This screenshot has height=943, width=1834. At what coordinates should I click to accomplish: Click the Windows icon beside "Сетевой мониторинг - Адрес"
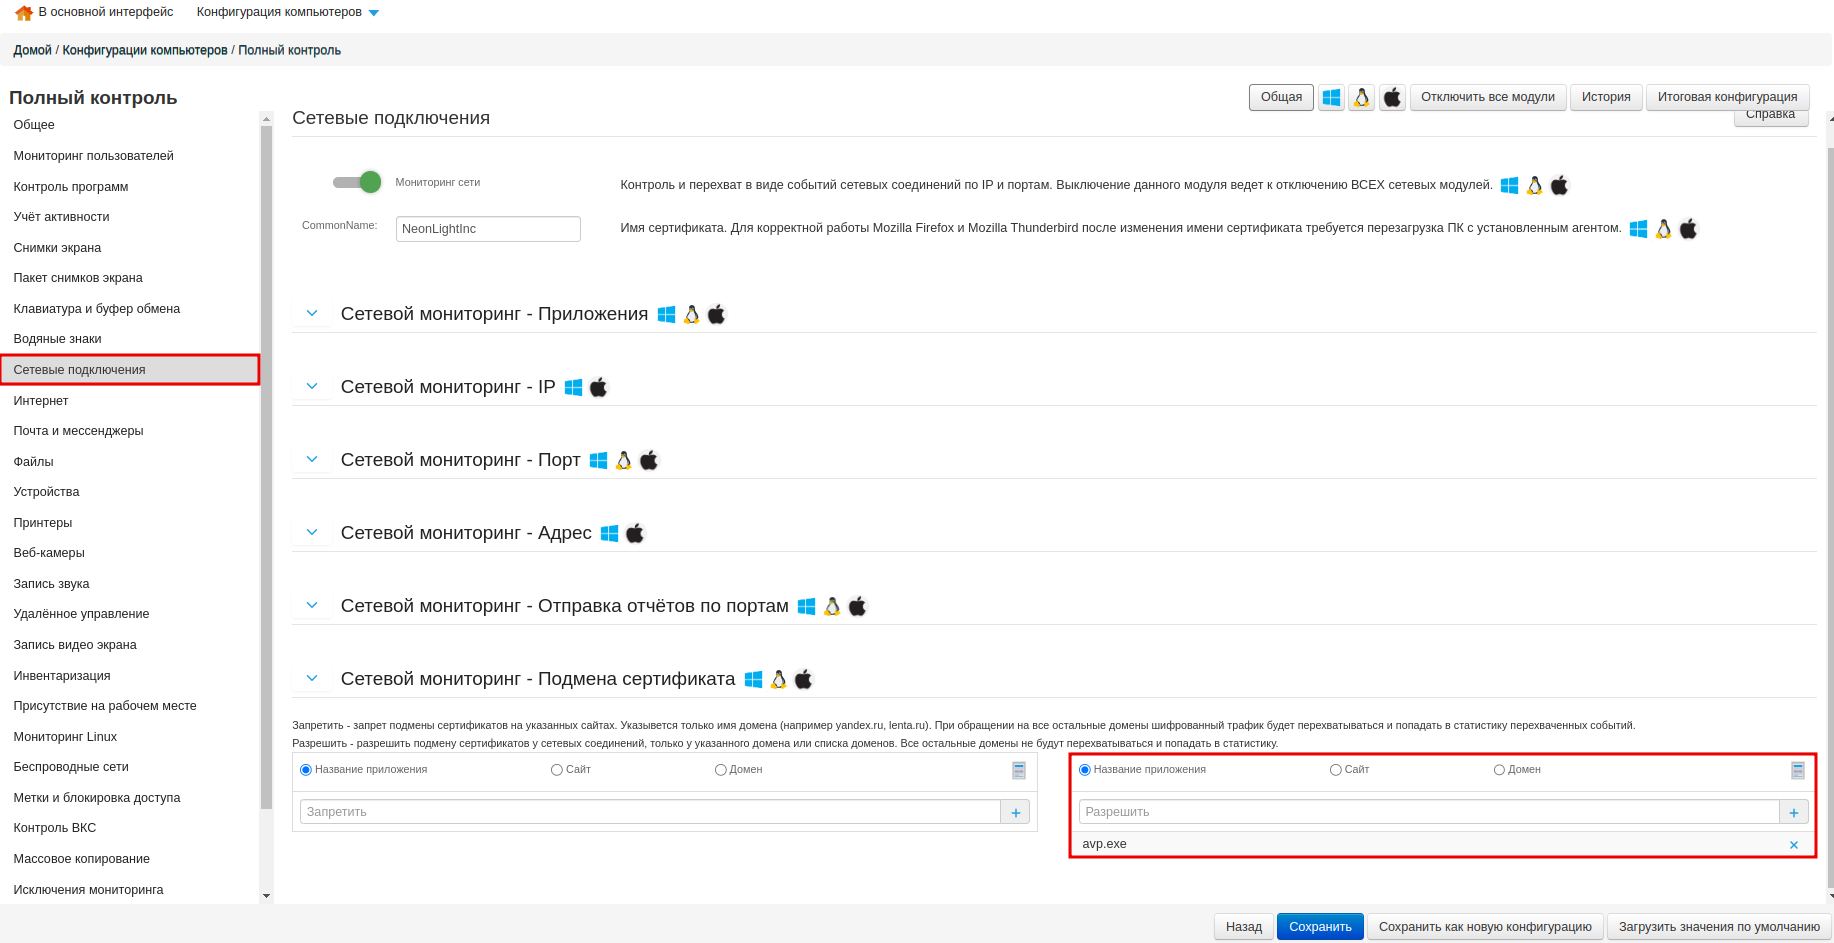coord(611,532)
